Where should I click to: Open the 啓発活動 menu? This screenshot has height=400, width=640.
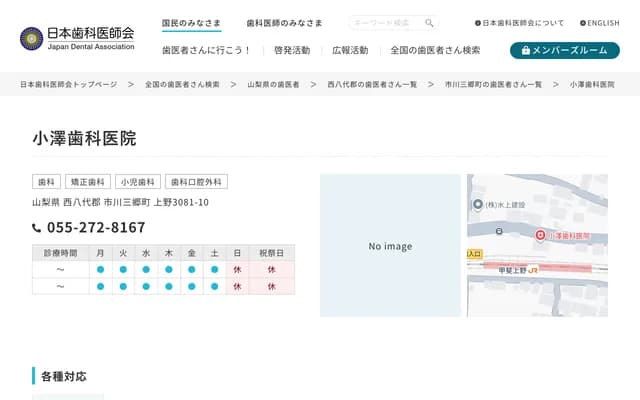point(291,50)
